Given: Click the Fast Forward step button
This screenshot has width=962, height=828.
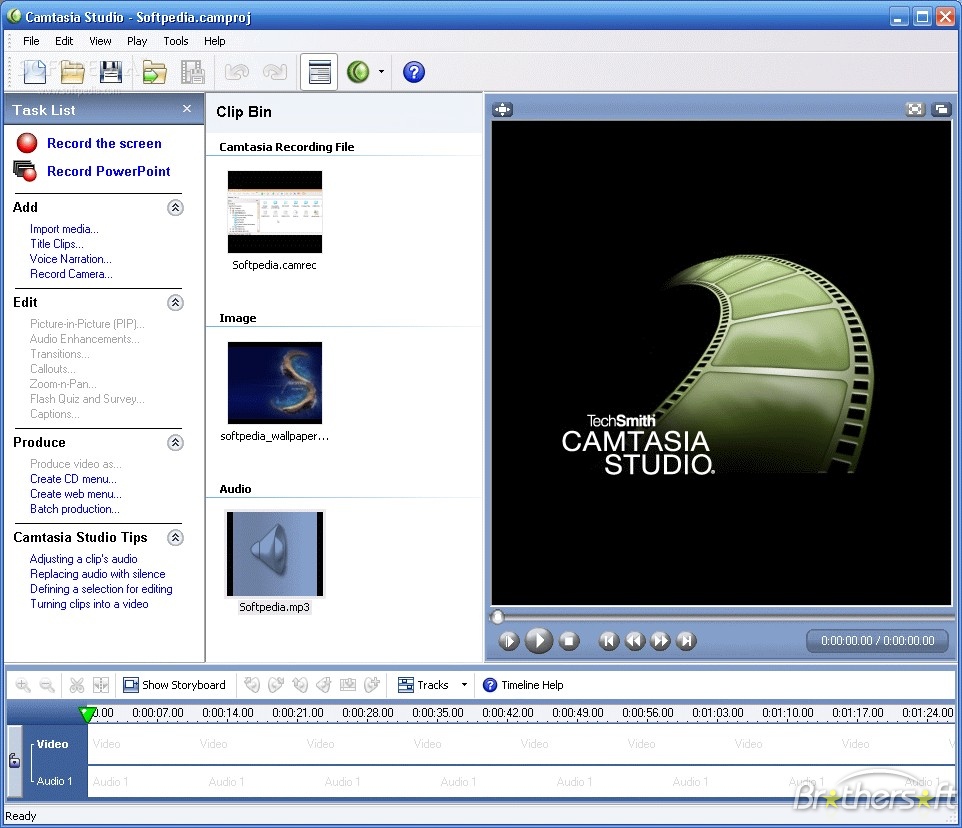Looking at the screenshot, I should [661, 642].
